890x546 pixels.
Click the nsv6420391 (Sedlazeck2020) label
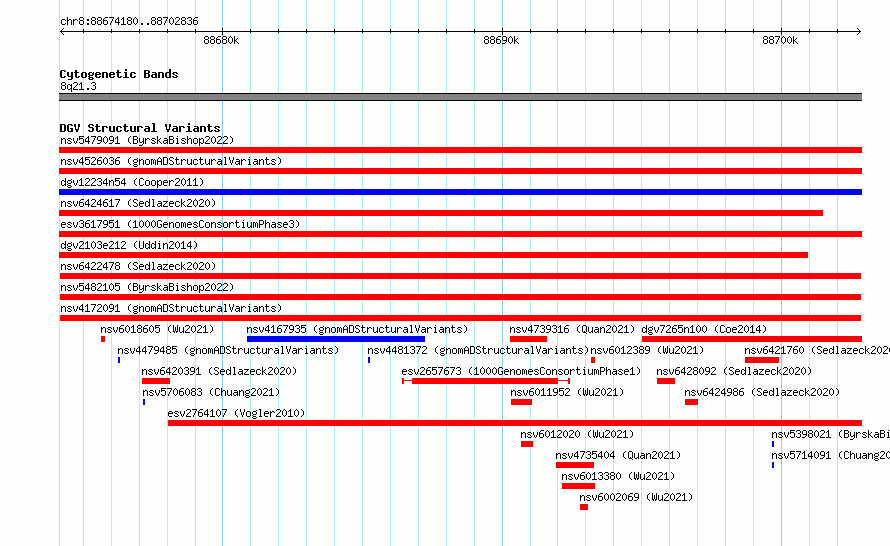(219, 371)
